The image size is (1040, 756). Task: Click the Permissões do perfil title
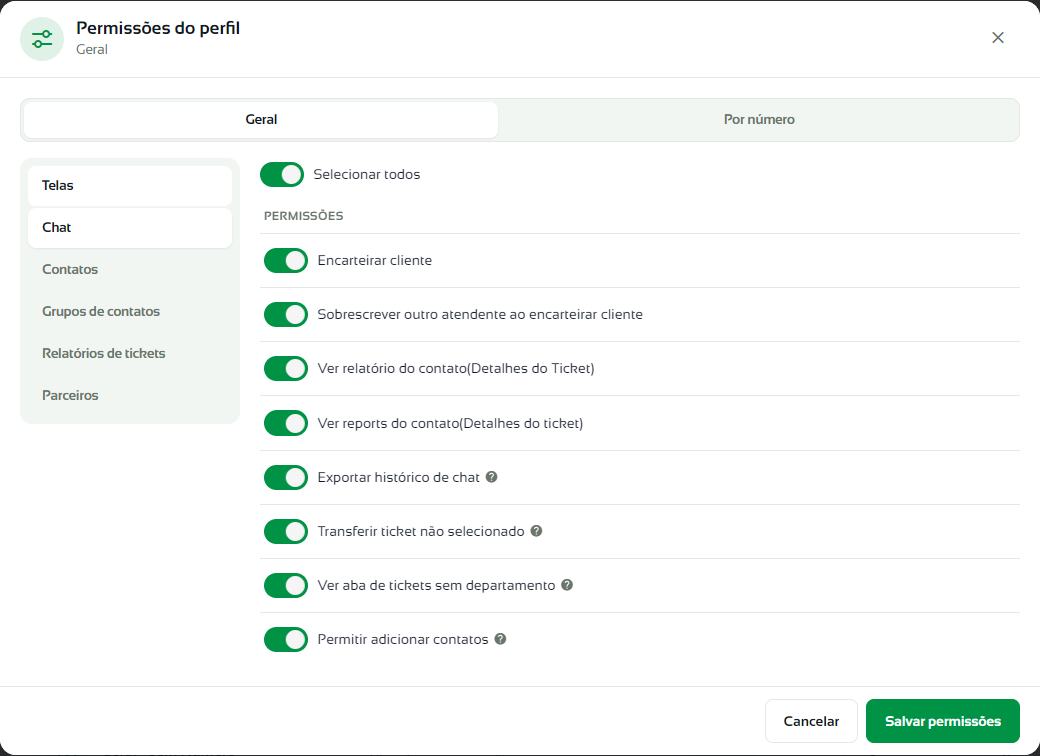point(158,28)
